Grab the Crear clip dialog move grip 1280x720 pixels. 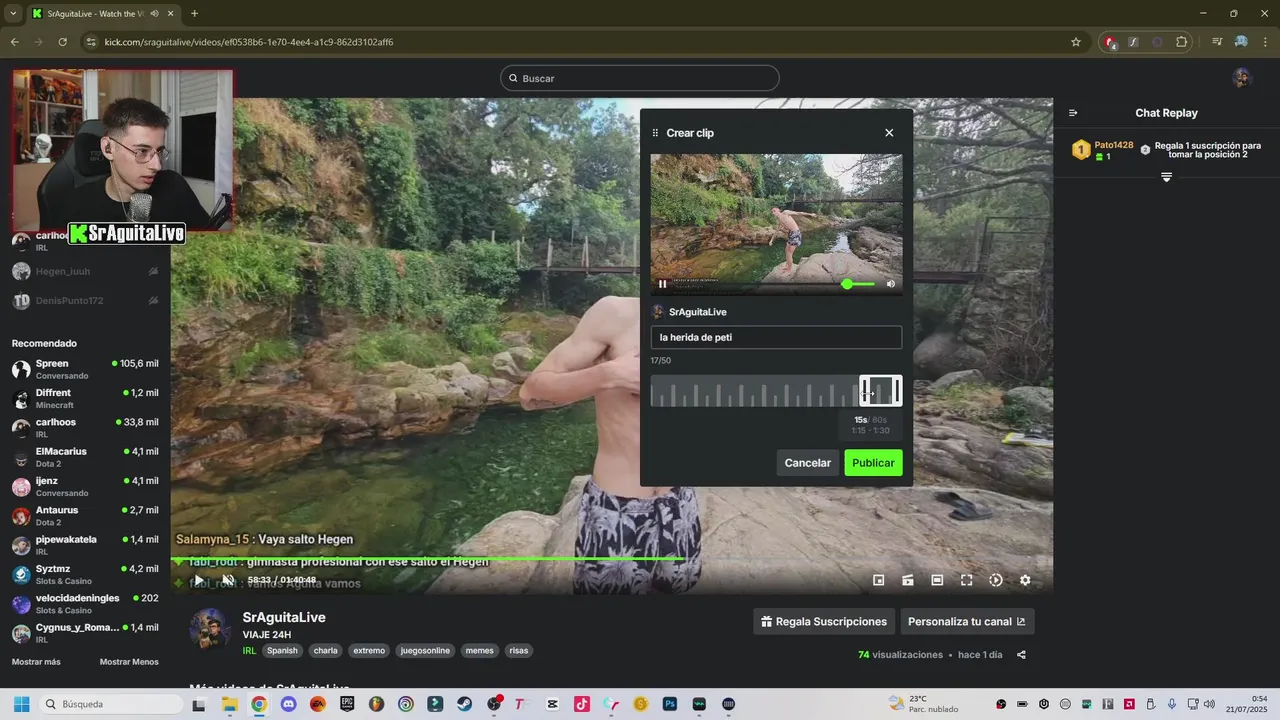[656, 133]
